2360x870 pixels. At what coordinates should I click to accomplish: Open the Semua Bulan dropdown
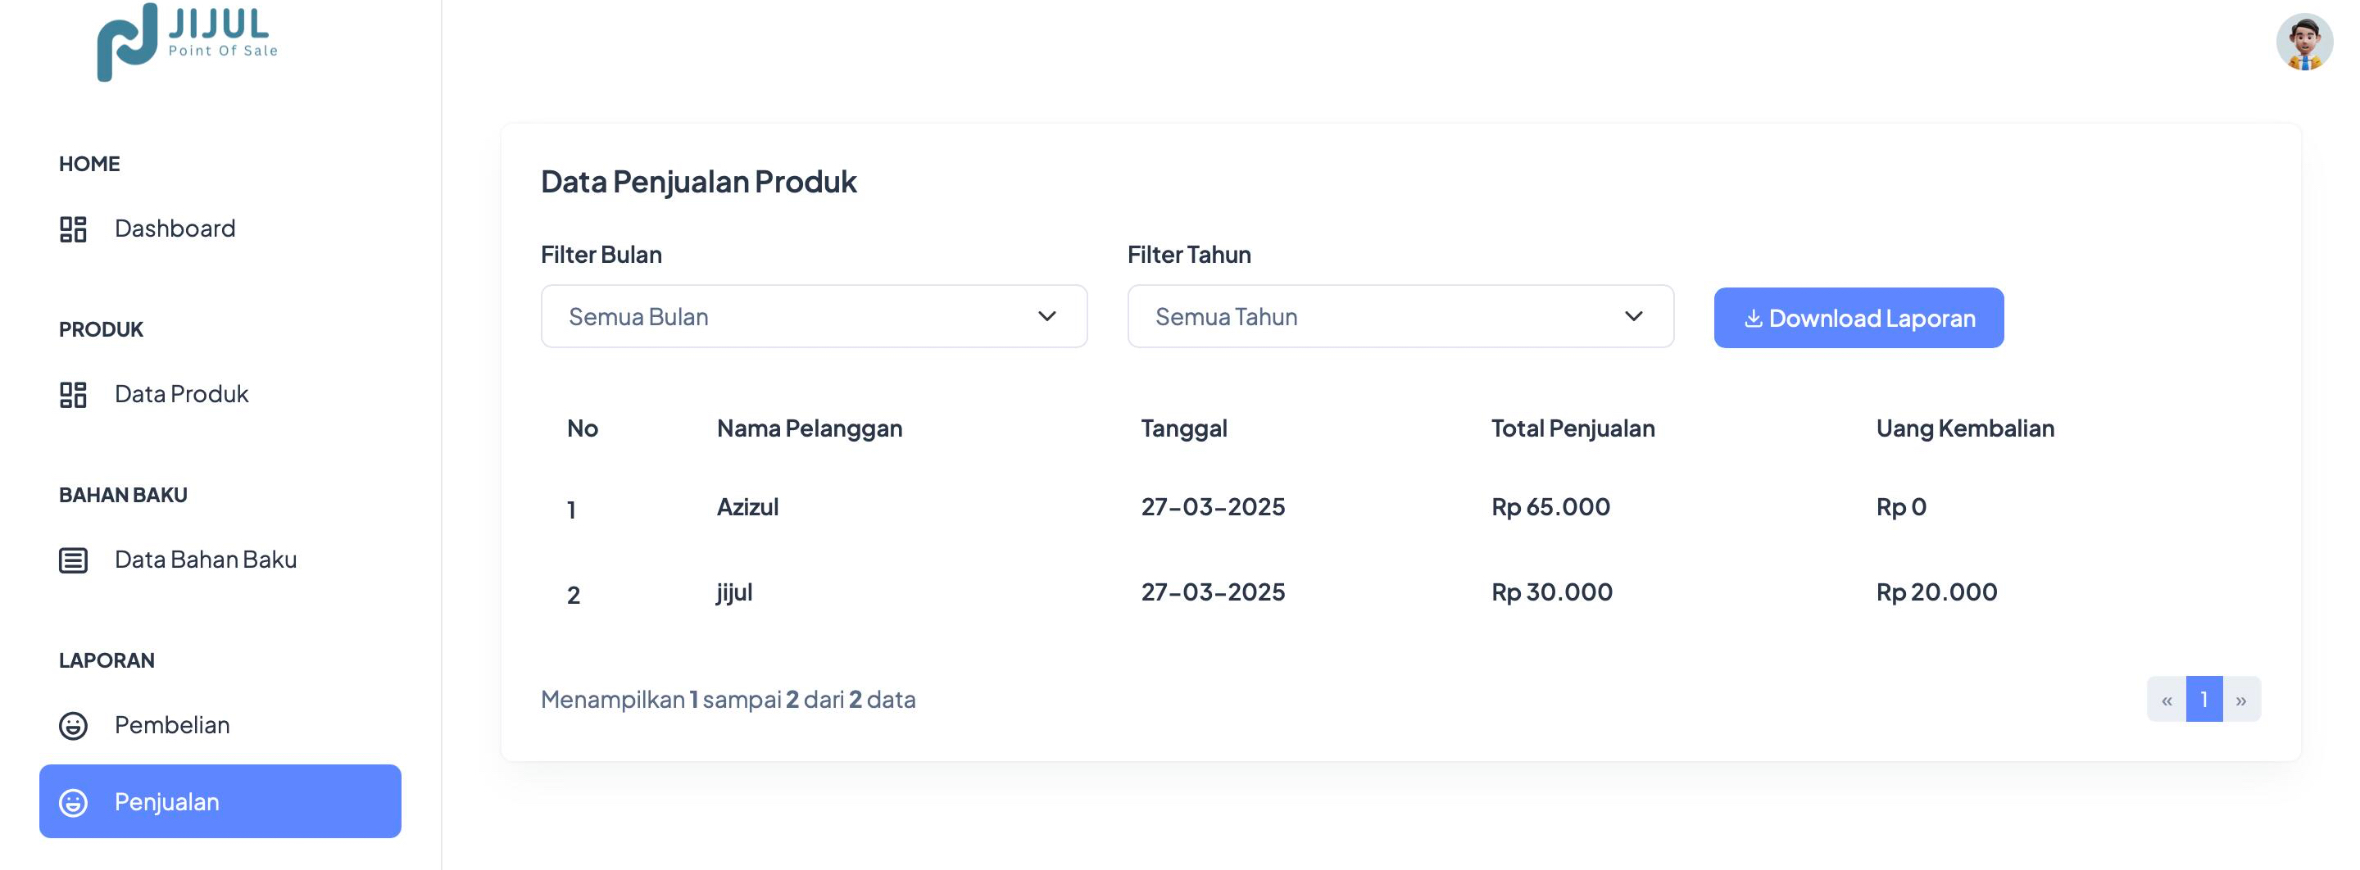(x=812, y=317)
